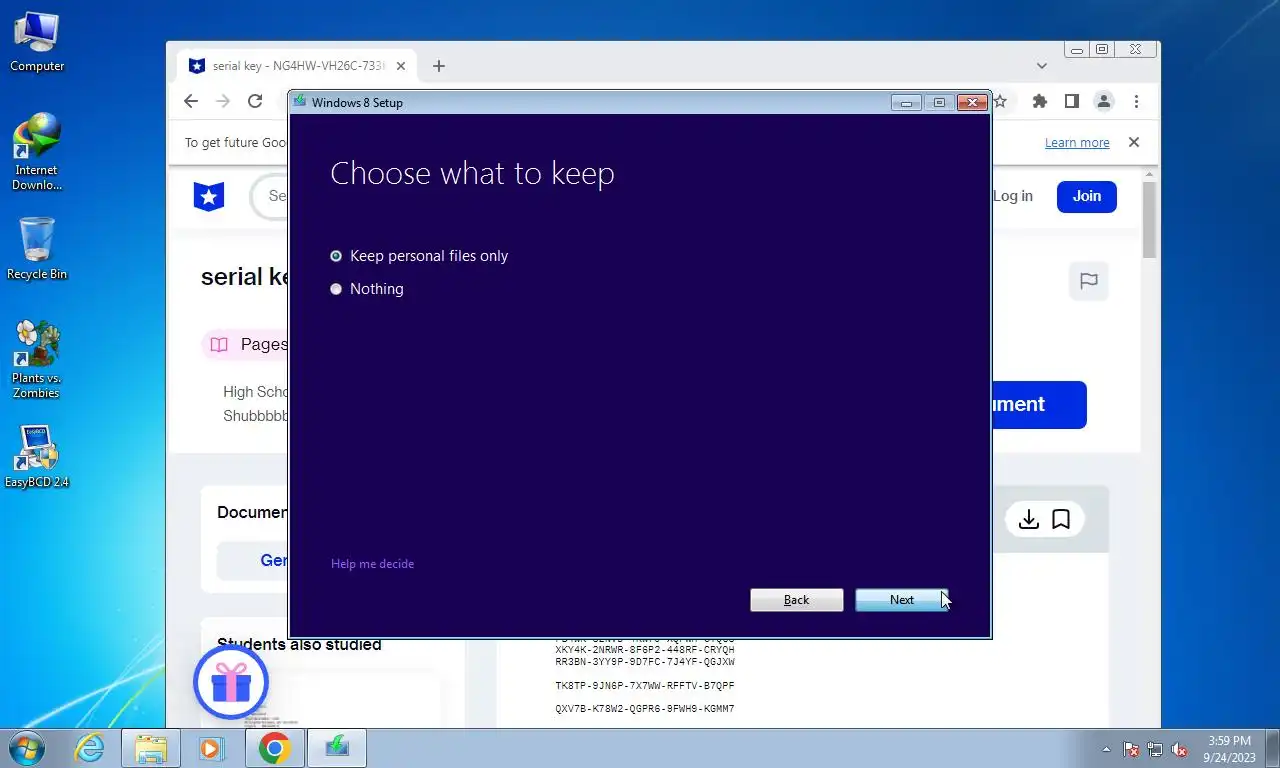
Task: Click the Windows 8 Setup title bar icon
Action: [x=299, y=101]
